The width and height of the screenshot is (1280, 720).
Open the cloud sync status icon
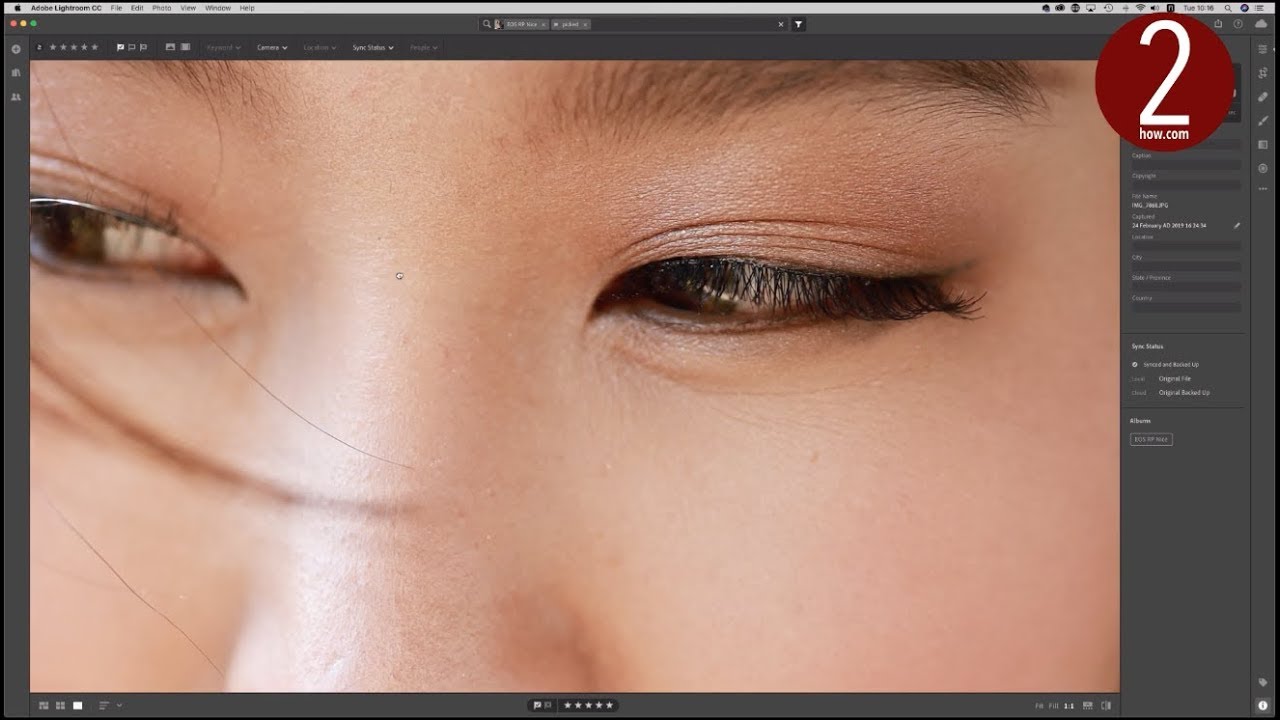(x=1261, y=24)
